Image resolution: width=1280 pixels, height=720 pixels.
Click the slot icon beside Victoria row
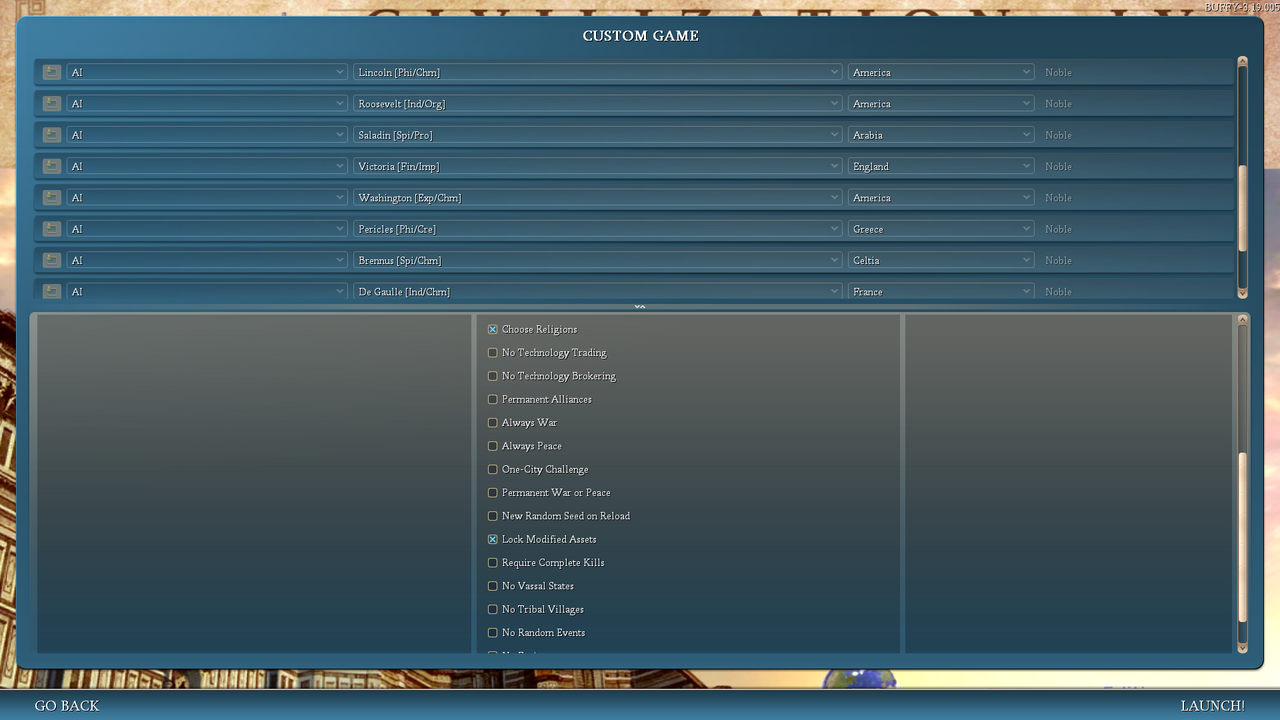pos(52,166)
